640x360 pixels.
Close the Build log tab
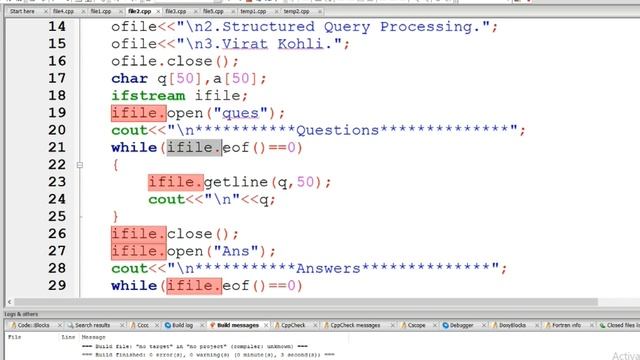[201, 325]
